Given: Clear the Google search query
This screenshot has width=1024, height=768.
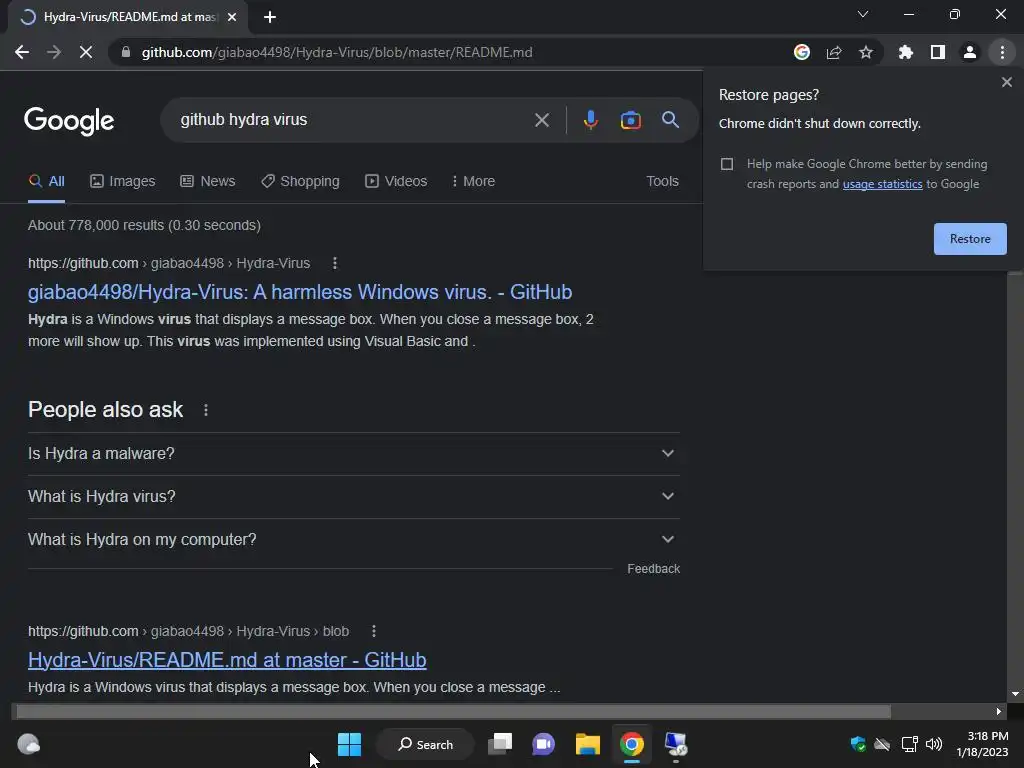Looking at the screenshot, I should pos(541,120).
